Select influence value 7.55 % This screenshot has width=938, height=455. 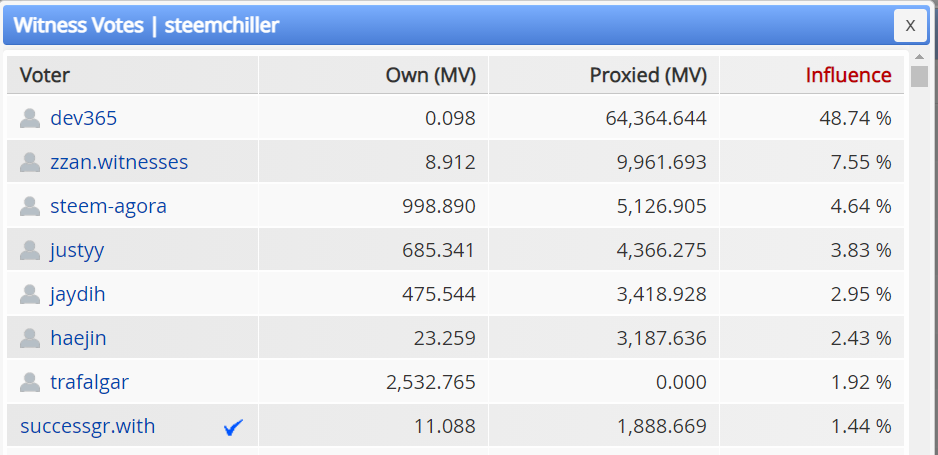click(x=861, y=162)
